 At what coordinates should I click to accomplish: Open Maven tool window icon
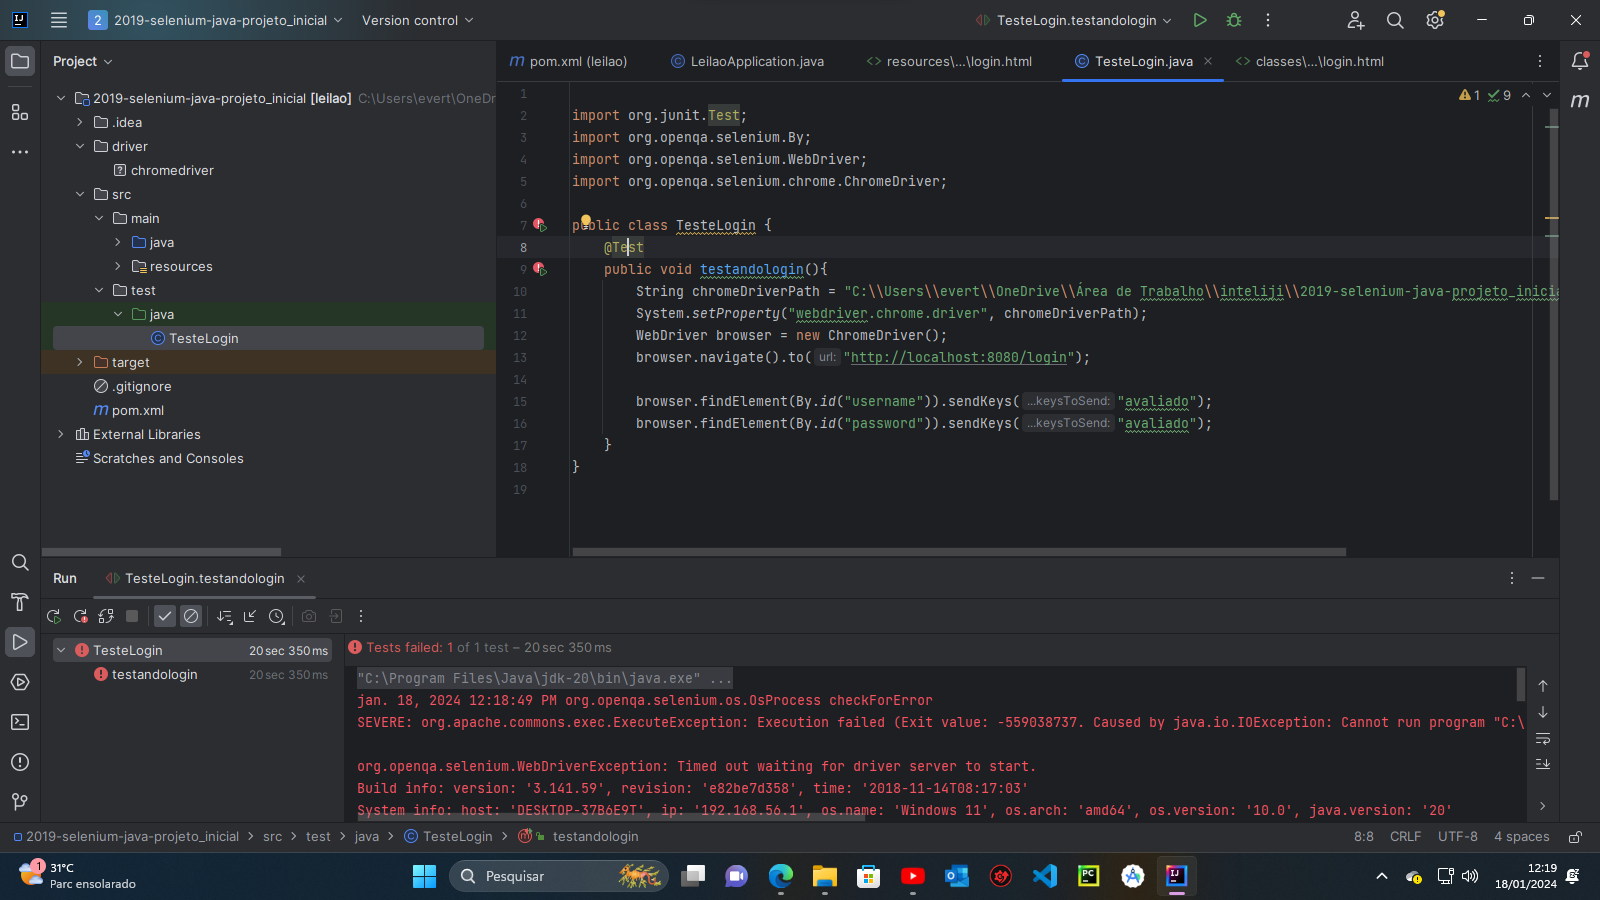[1580, 100]
